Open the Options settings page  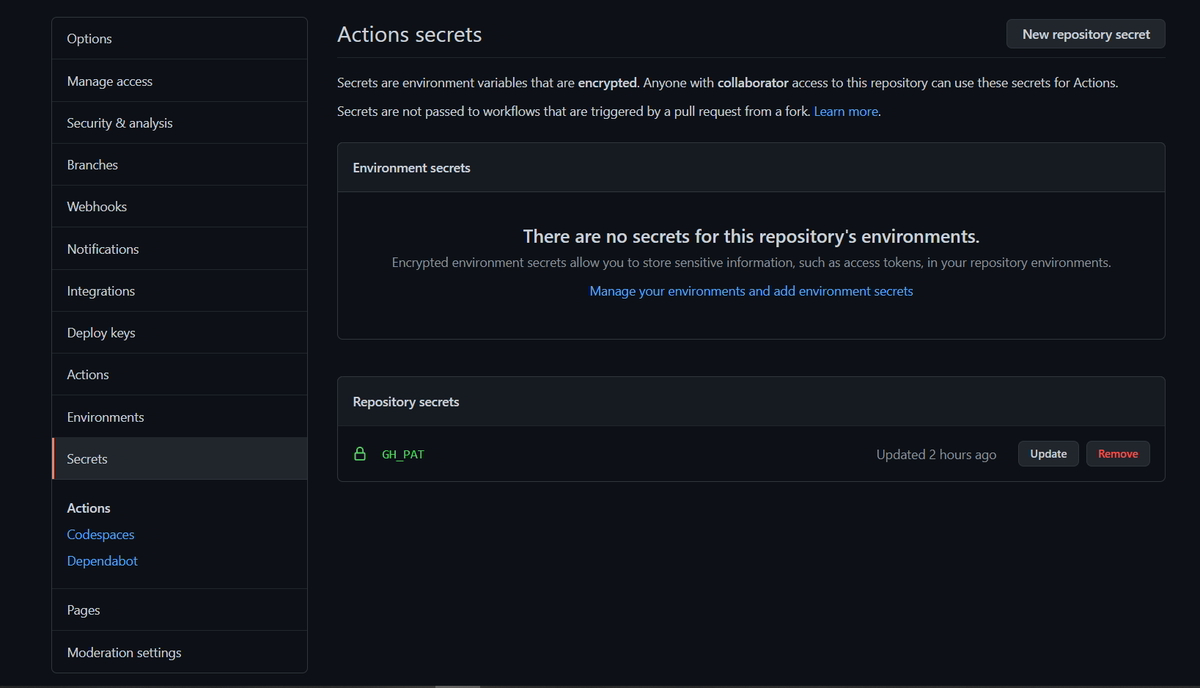pos(89,38)
